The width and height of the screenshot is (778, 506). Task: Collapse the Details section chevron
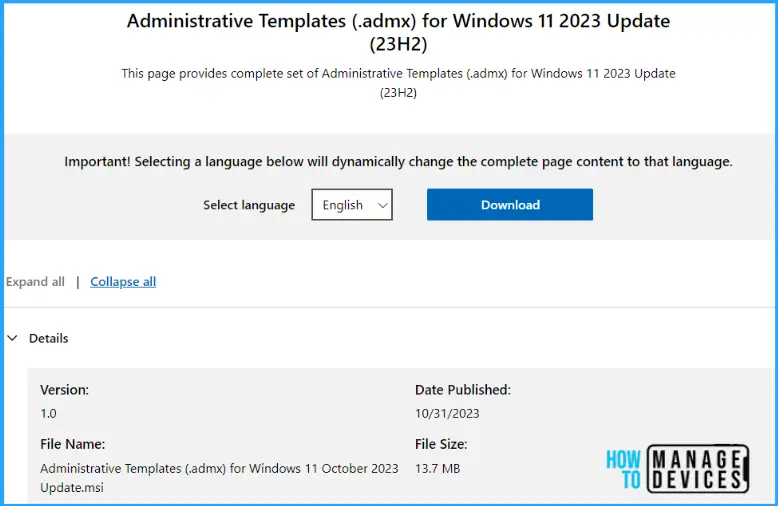tap(12, 338)
